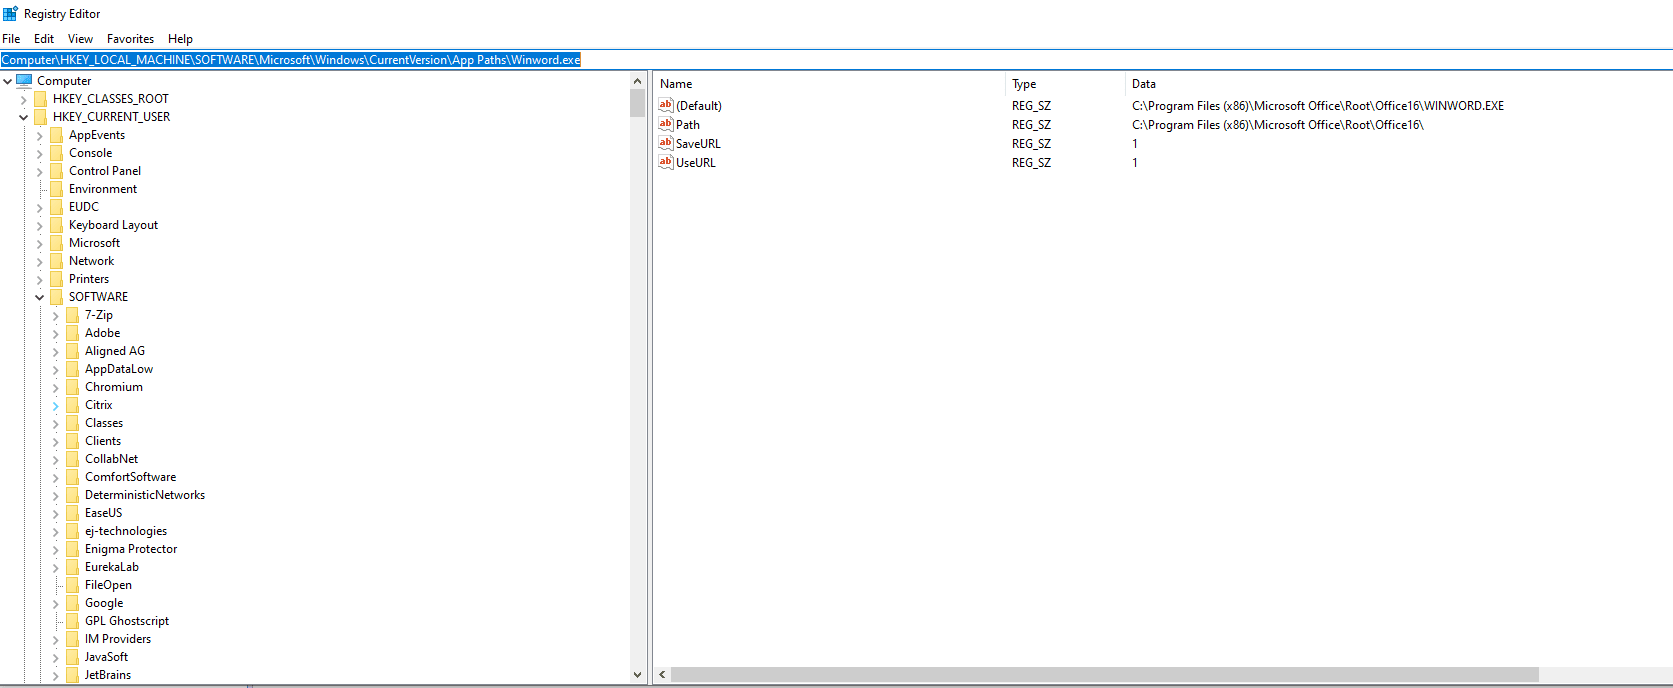The image size is (1673, 688).
Task: Click the folder icon next to Console
Action: [56, 153]
